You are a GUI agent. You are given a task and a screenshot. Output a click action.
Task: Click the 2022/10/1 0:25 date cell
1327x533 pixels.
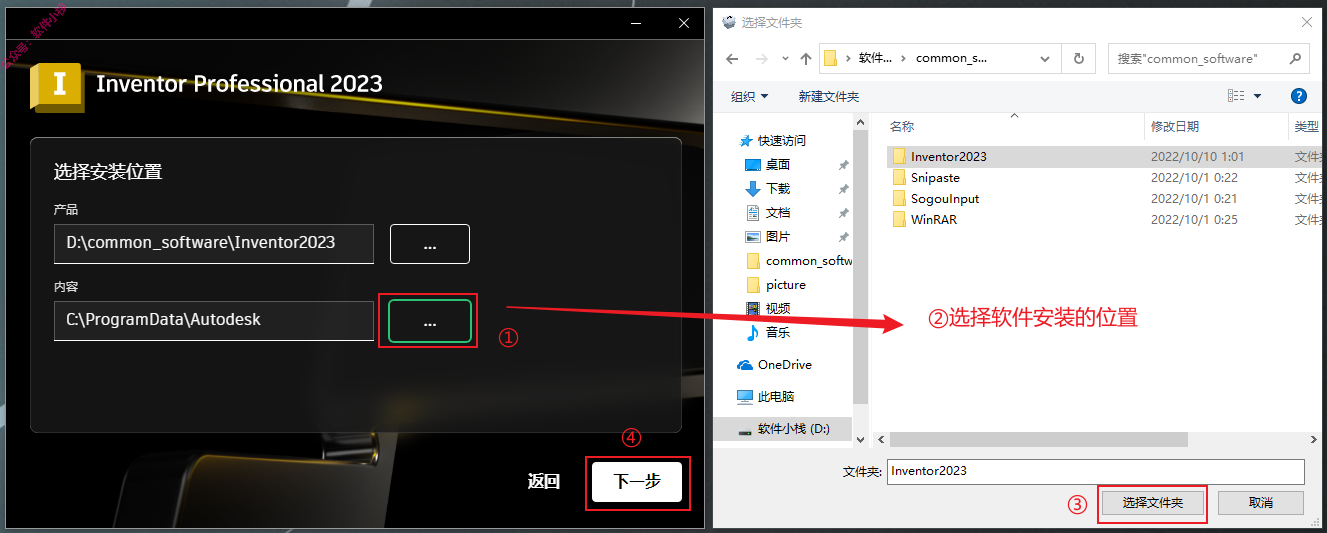pos(1194,219)
